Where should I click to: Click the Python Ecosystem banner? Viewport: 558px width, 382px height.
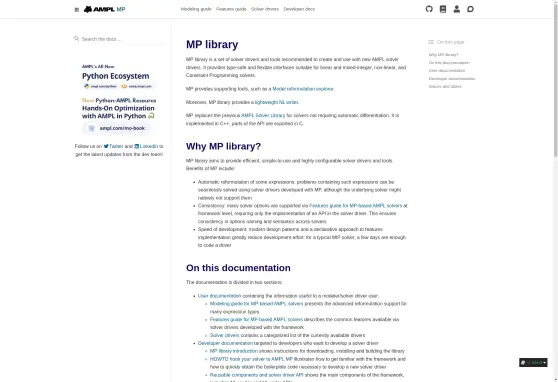119,76
